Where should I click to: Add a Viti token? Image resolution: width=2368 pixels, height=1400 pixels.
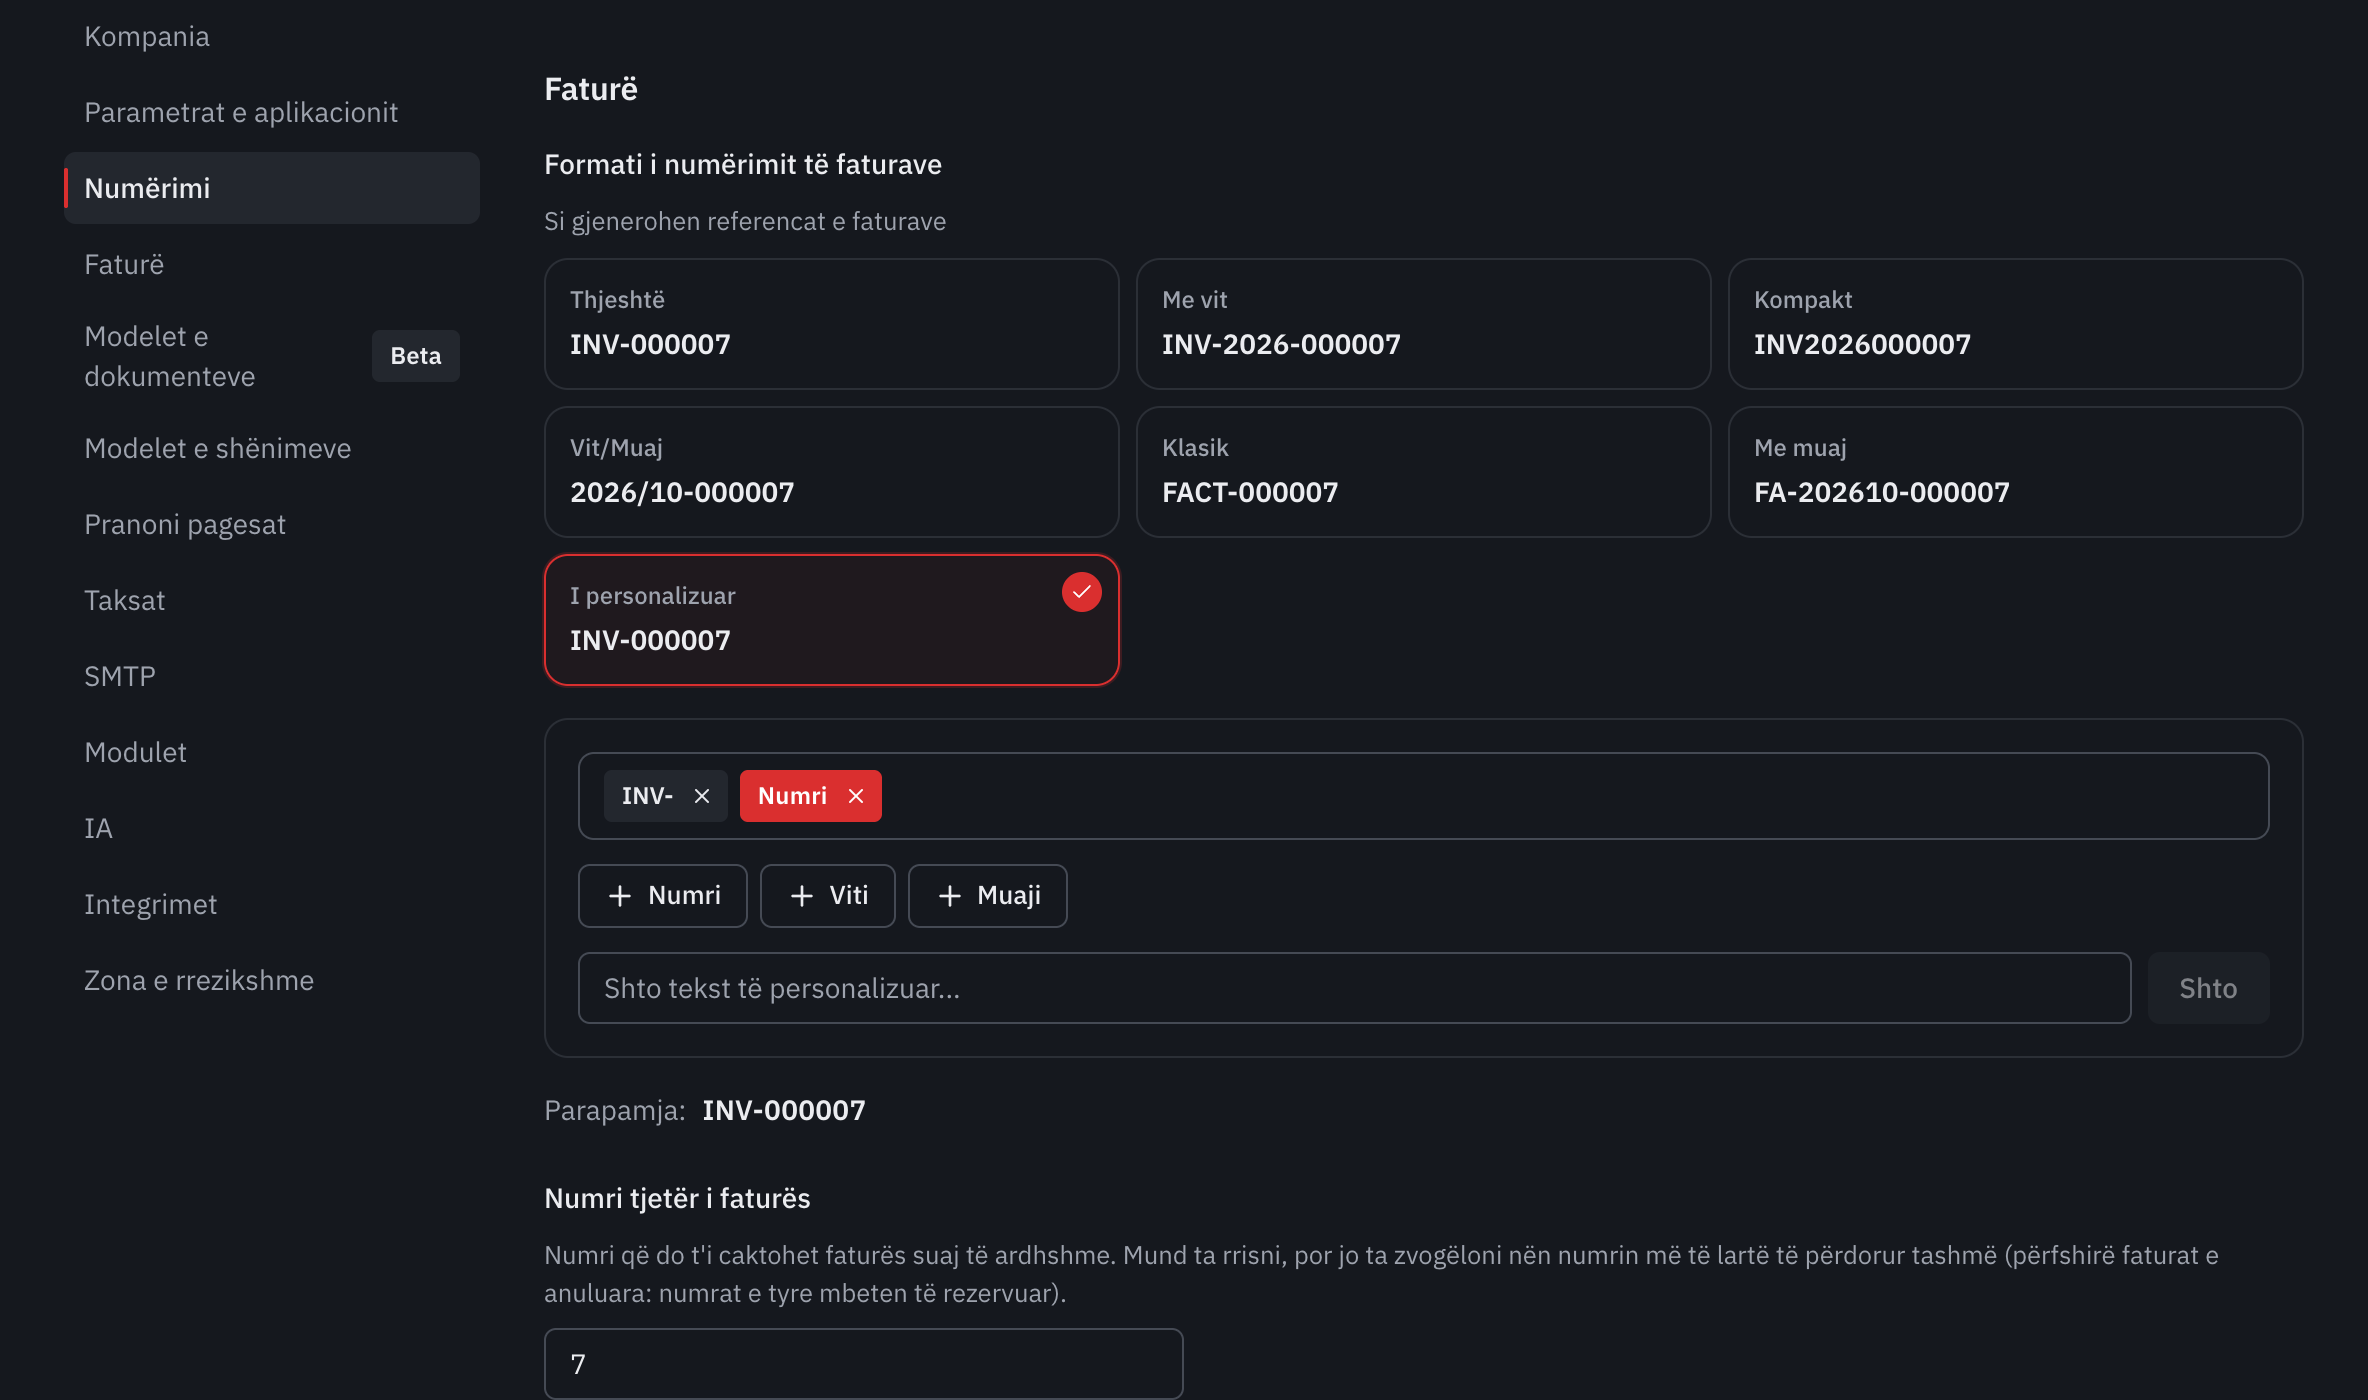click(828, 896)
